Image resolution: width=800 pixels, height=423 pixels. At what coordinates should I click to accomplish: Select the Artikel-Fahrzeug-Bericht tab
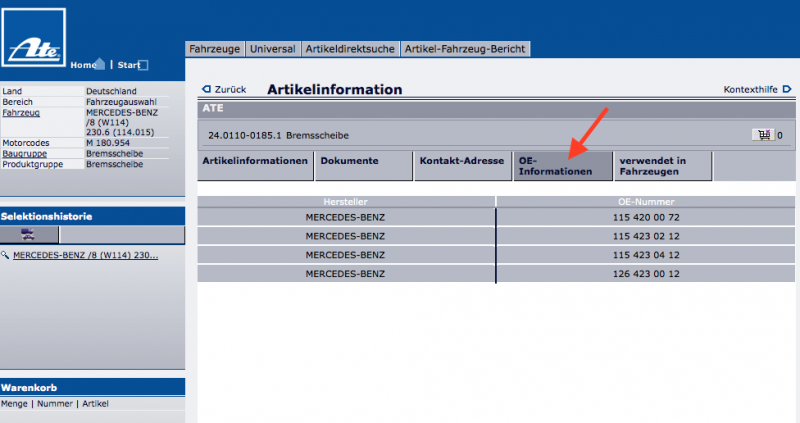(465, 48)
